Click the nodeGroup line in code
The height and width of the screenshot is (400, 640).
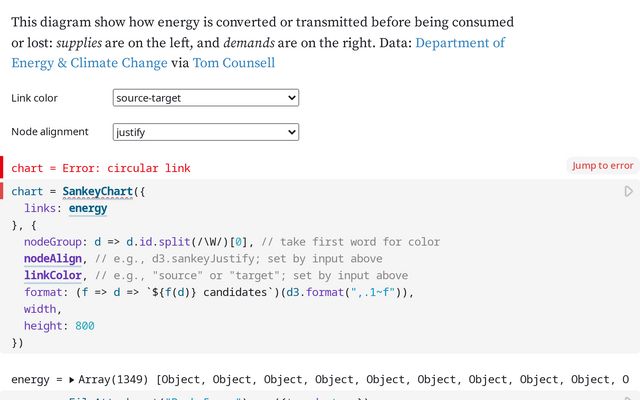tap(150, 242)
